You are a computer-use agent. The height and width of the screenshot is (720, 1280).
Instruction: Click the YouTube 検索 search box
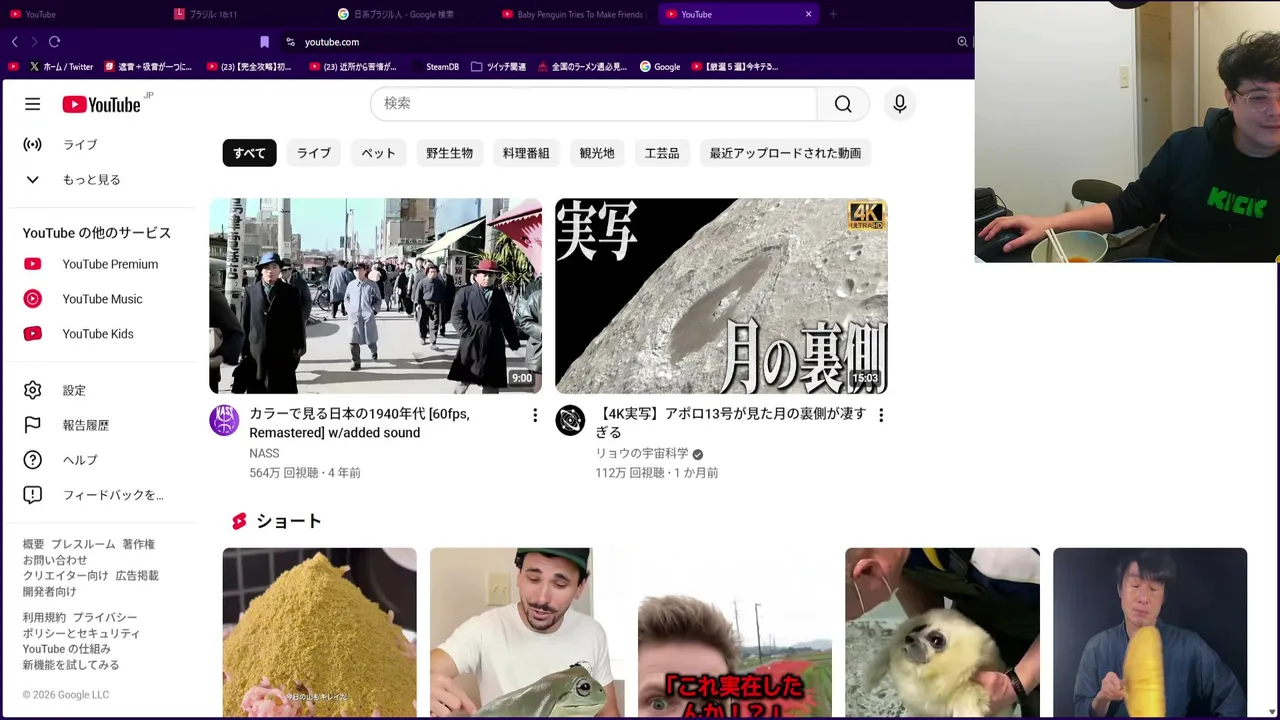pyautogui.click(x=593, y=104)
